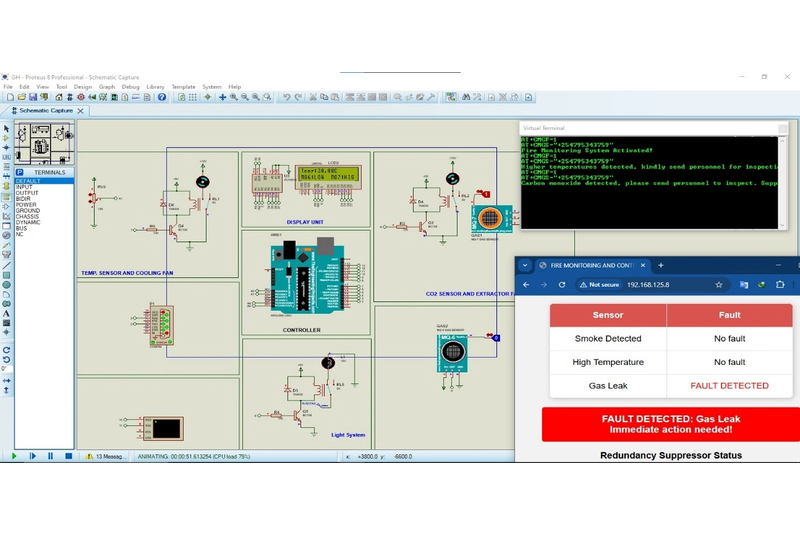Click the Open Project folder icon
800x535 pixels.
click(x=21, y=97)
